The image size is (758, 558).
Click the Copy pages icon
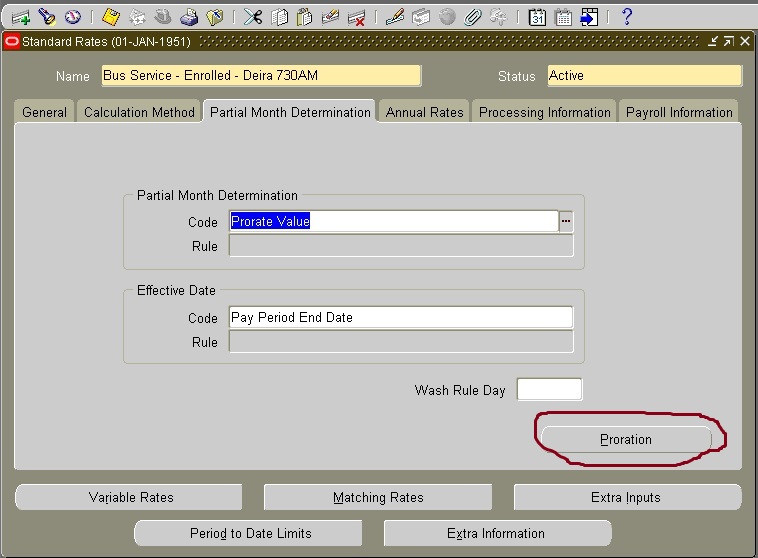[x=279, y=17]
